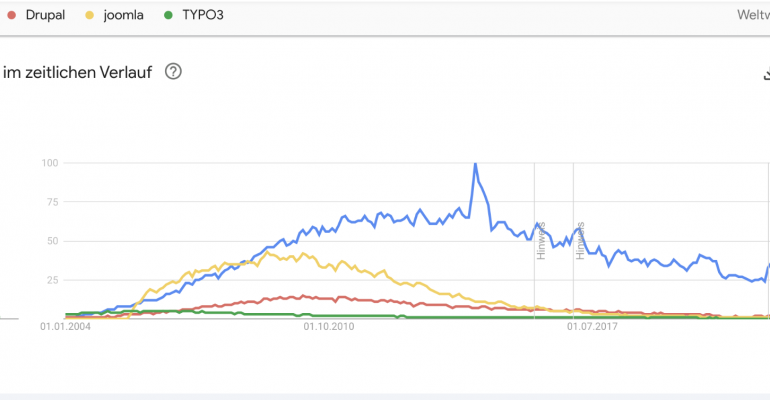Click the yellow joomla legend dot
Screen dimensions: 770x400
click(x=89, y=15)
